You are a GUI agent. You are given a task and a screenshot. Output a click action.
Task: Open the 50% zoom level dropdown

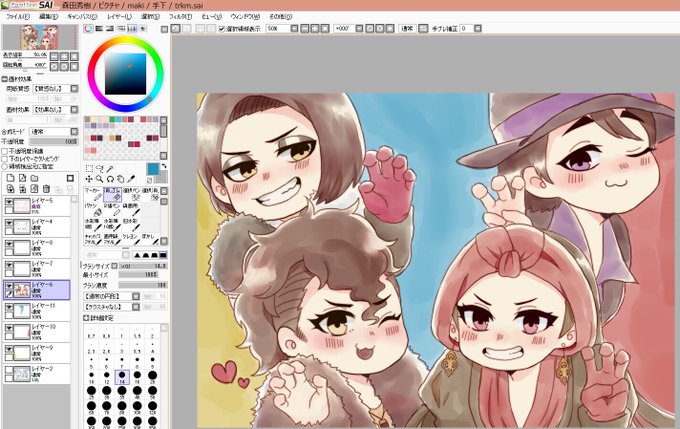tap(294, 29)
